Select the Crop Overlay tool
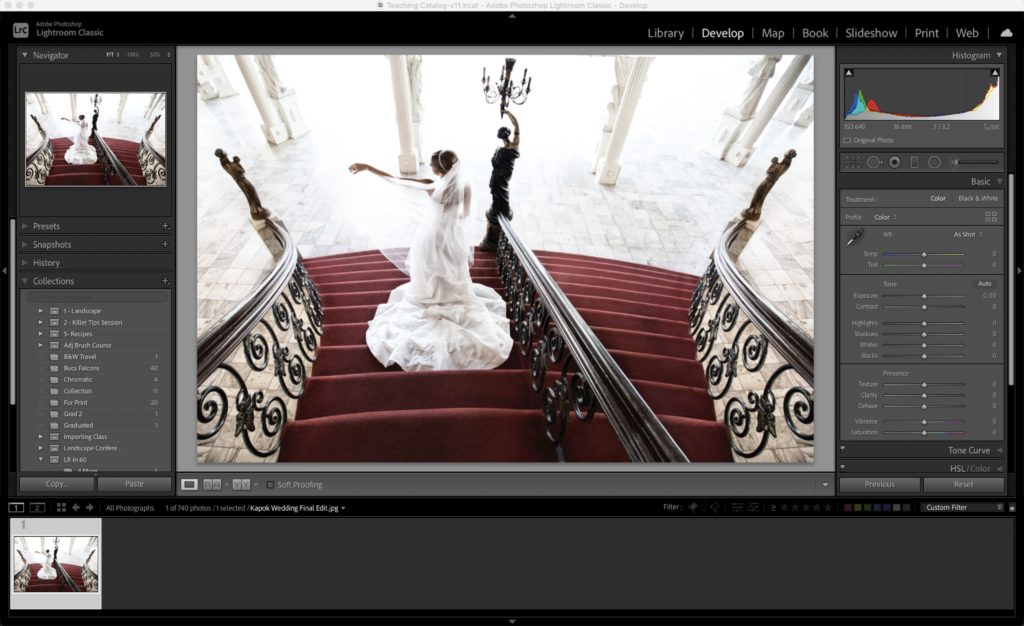The width and height of the screenshot is (1024, 626). [852, 162]
